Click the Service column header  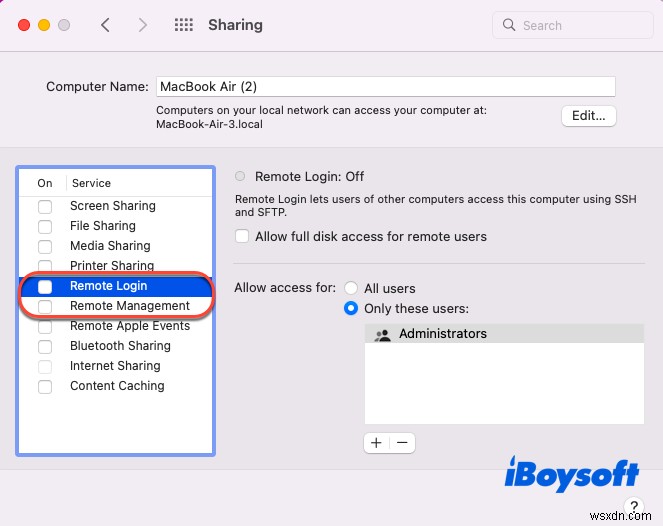point(91,183)
